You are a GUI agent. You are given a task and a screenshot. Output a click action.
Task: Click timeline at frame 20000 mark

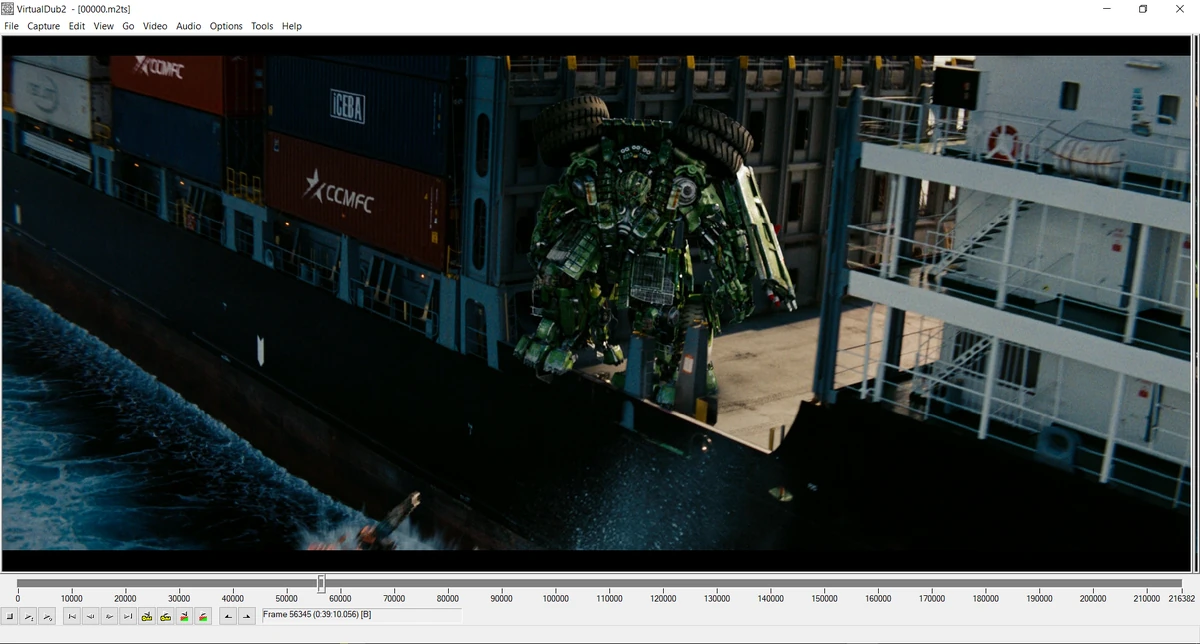[125, 598]
